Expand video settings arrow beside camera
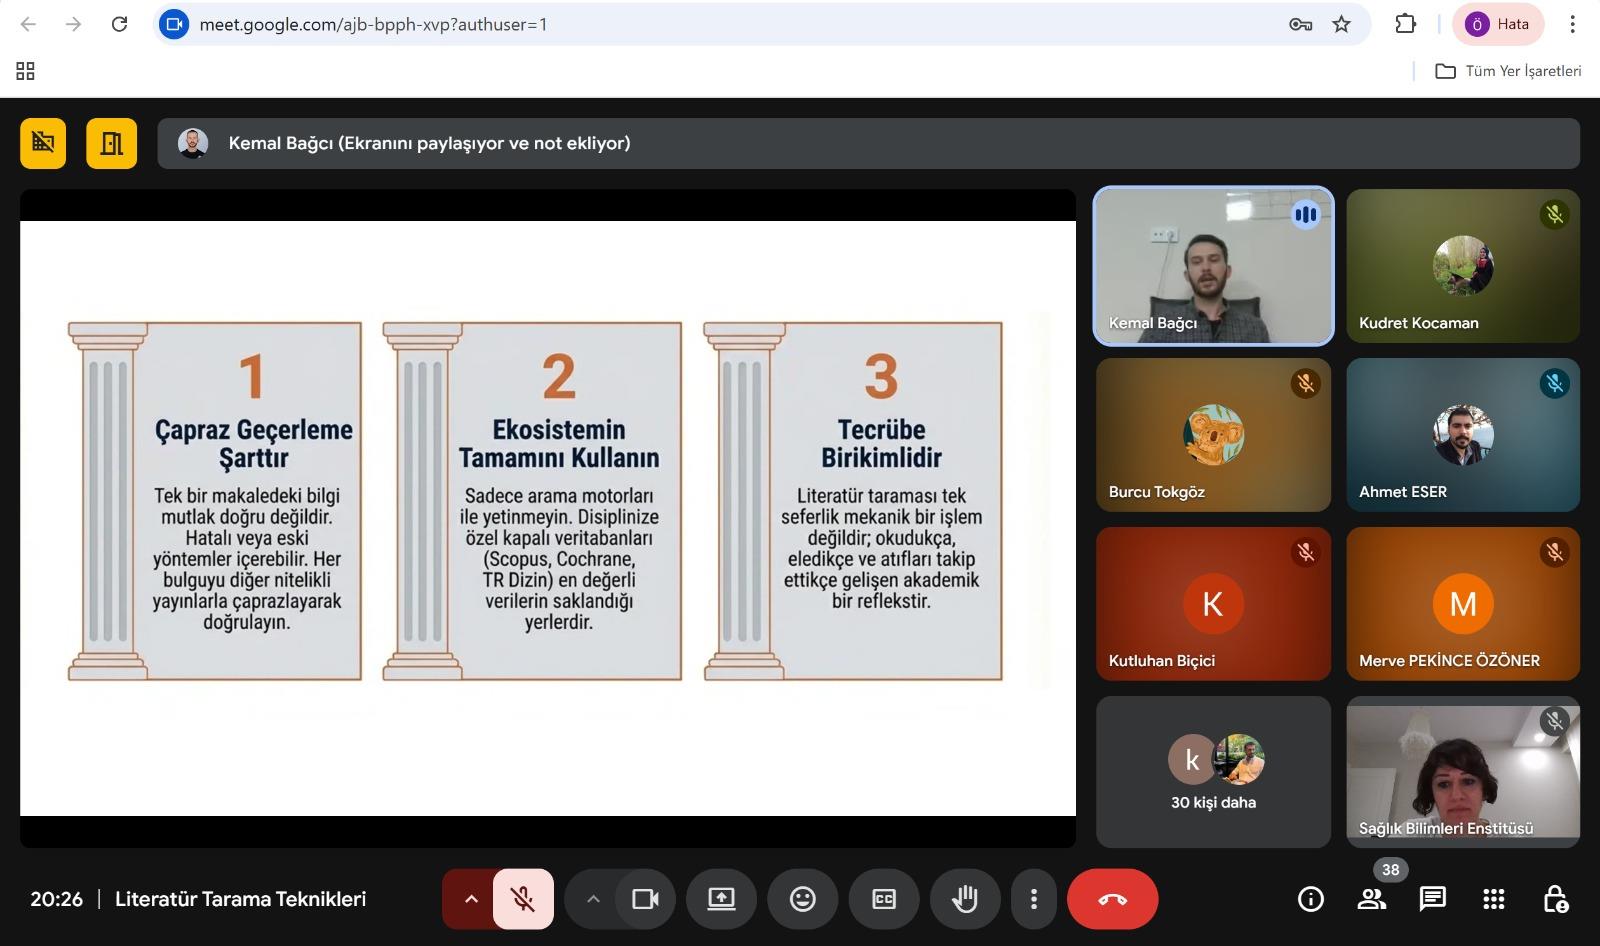1600x946 pixels. pyautogui.click(x=593, y=899)
